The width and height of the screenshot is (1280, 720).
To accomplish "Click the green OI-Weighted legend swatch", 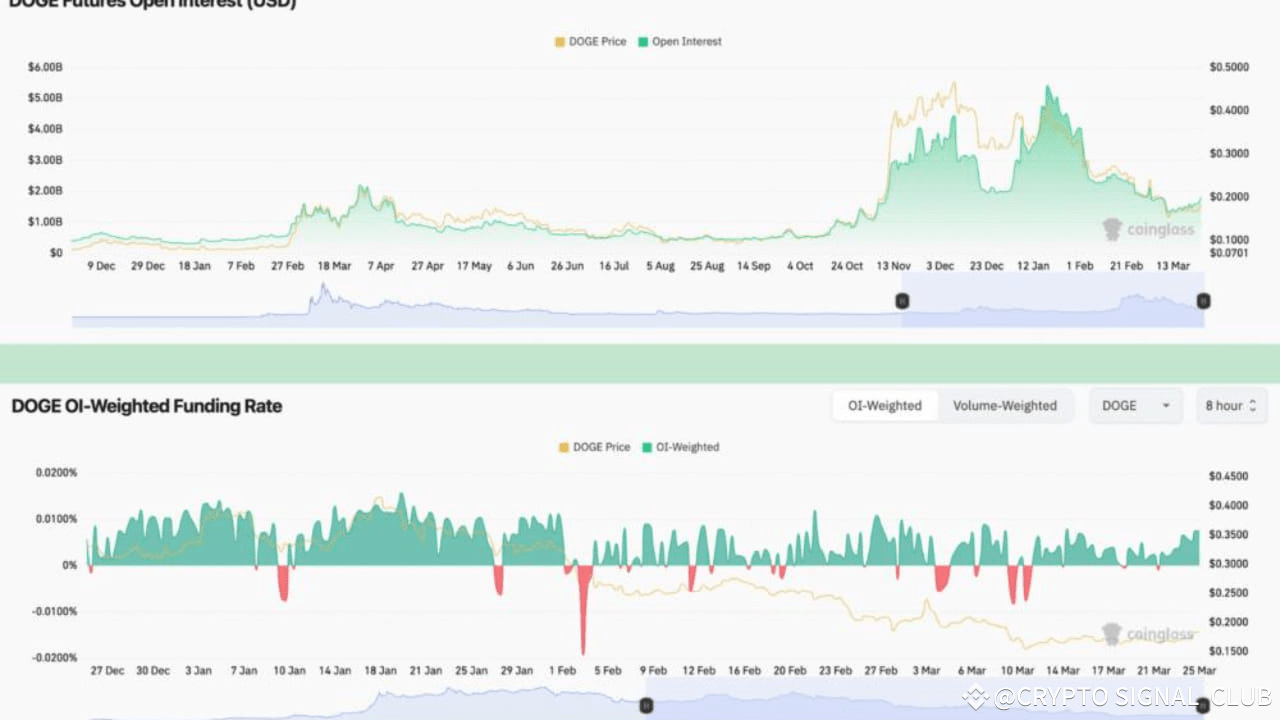I will click(x=646, y=447).
